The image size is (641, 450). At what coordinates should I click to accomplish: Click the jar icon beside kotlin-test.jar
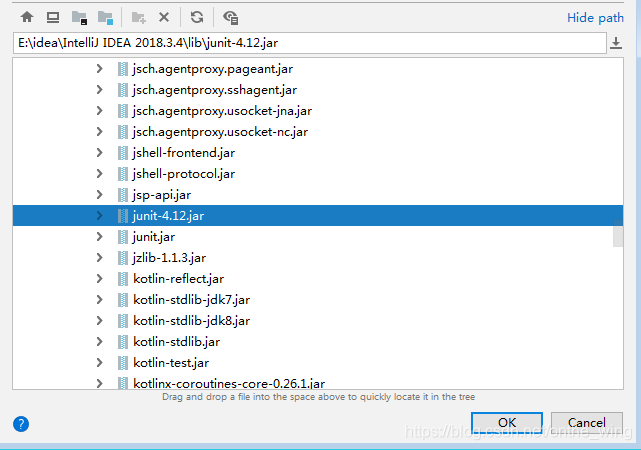[x=123, y=363]
